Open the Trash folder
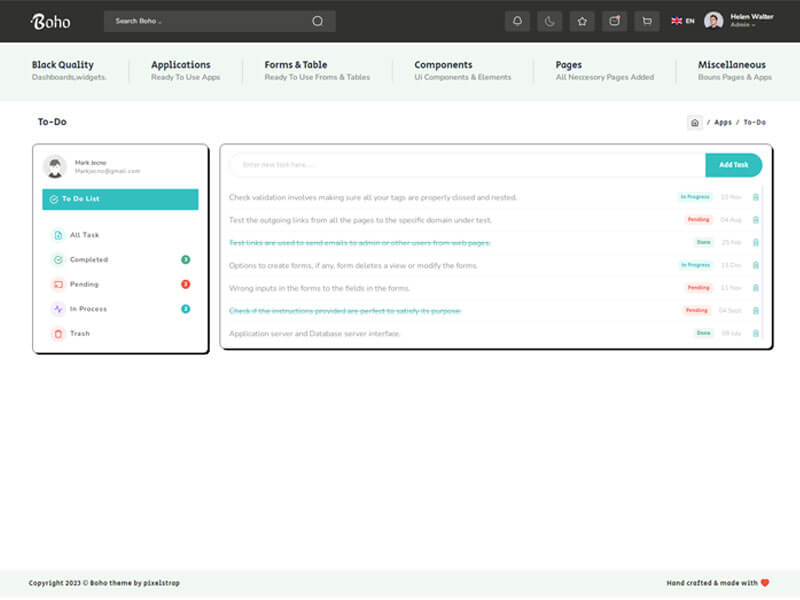The height and width of the screenshot is (600, 800). point(80,333)
